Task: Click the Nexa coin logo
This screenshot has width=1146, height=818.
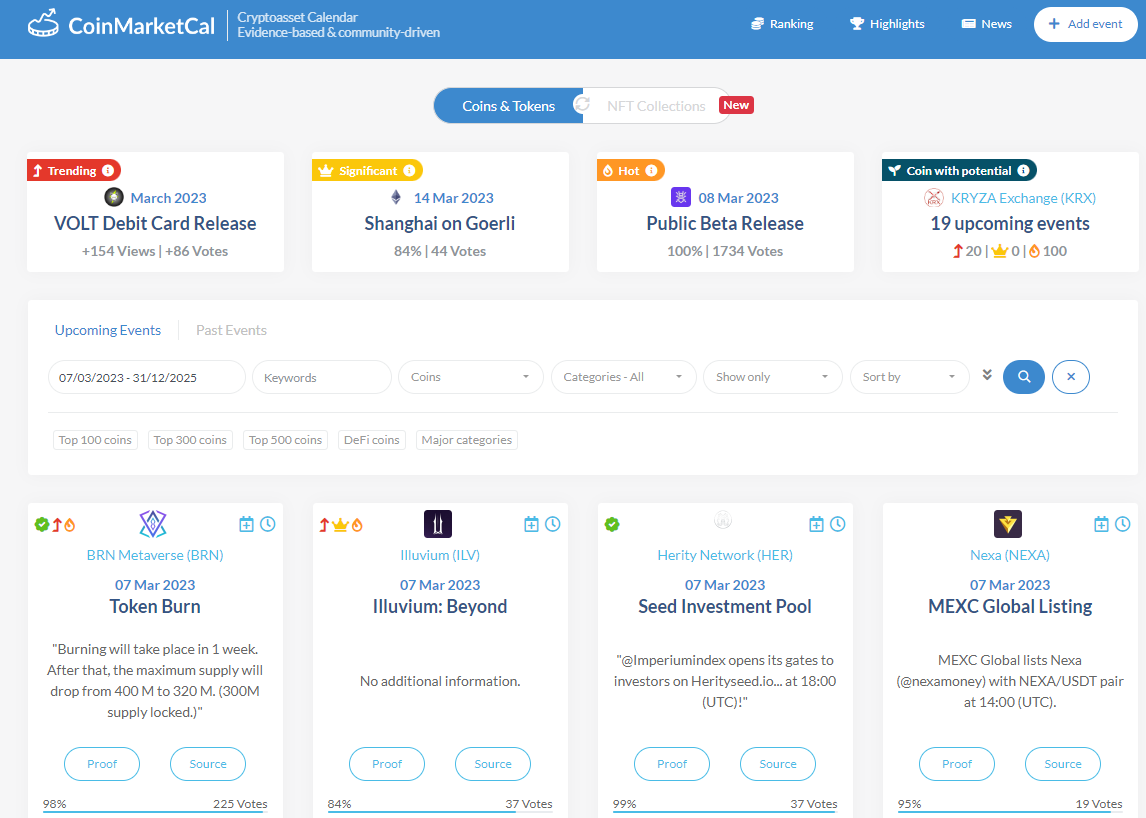Action: 1008,523
